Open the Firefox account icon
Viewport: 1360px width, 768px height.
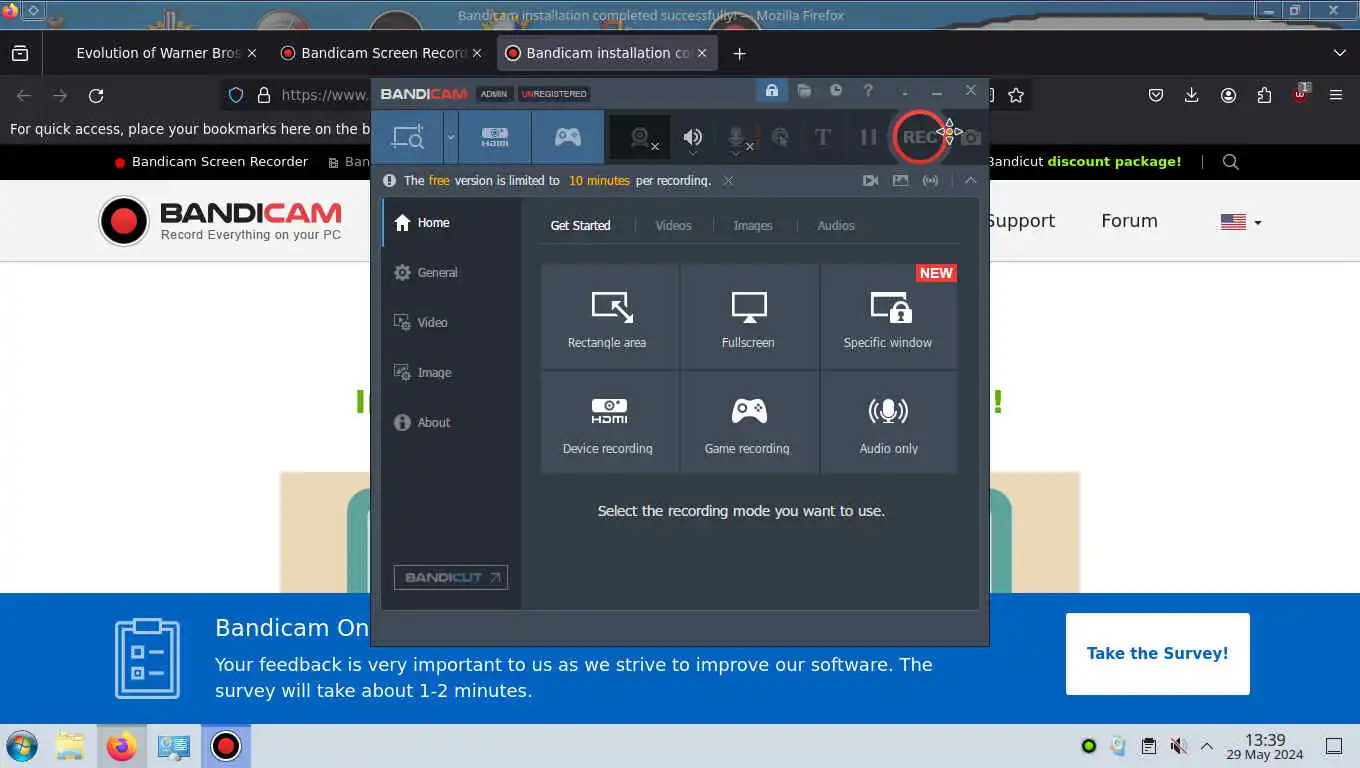(x=1228, y=95)
